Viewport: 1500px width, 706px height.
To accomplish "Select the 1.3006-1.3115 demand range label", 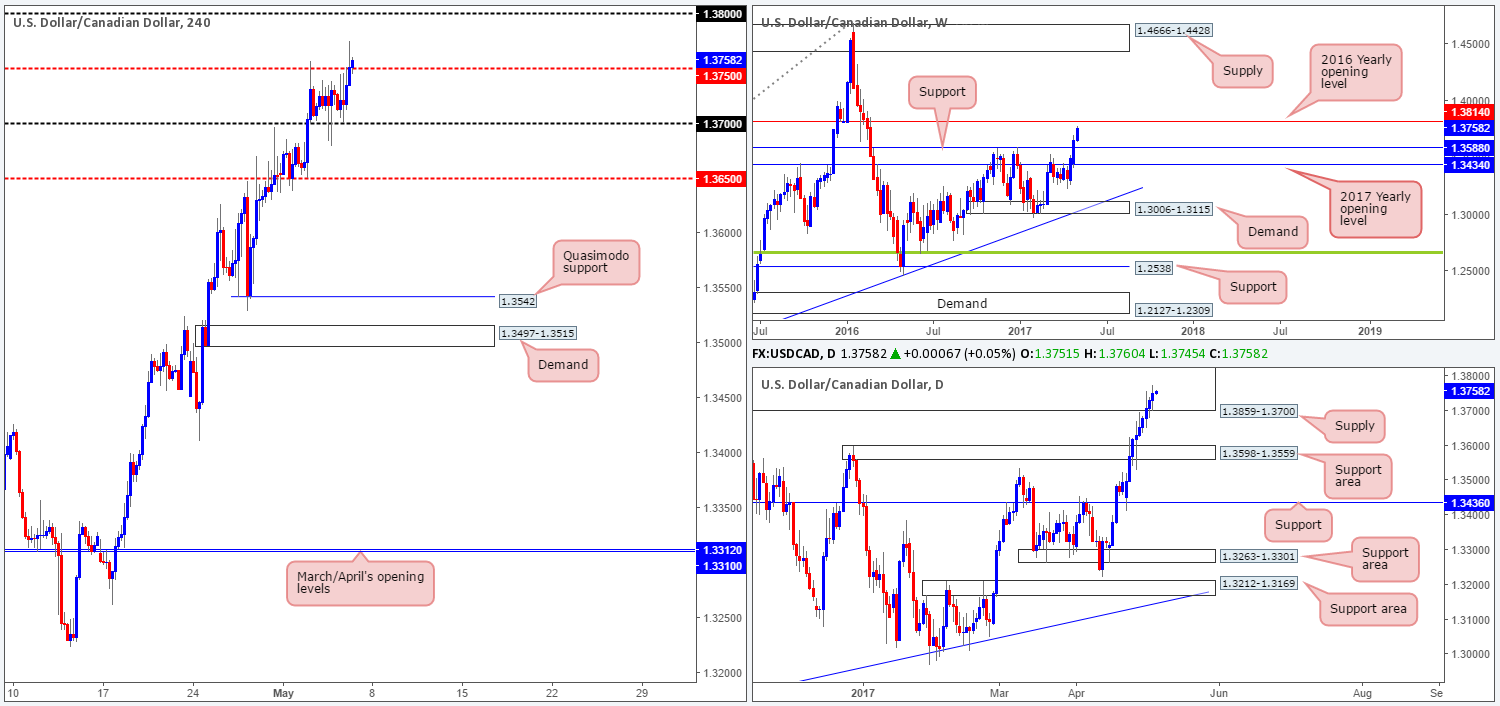I will 1172,207.
